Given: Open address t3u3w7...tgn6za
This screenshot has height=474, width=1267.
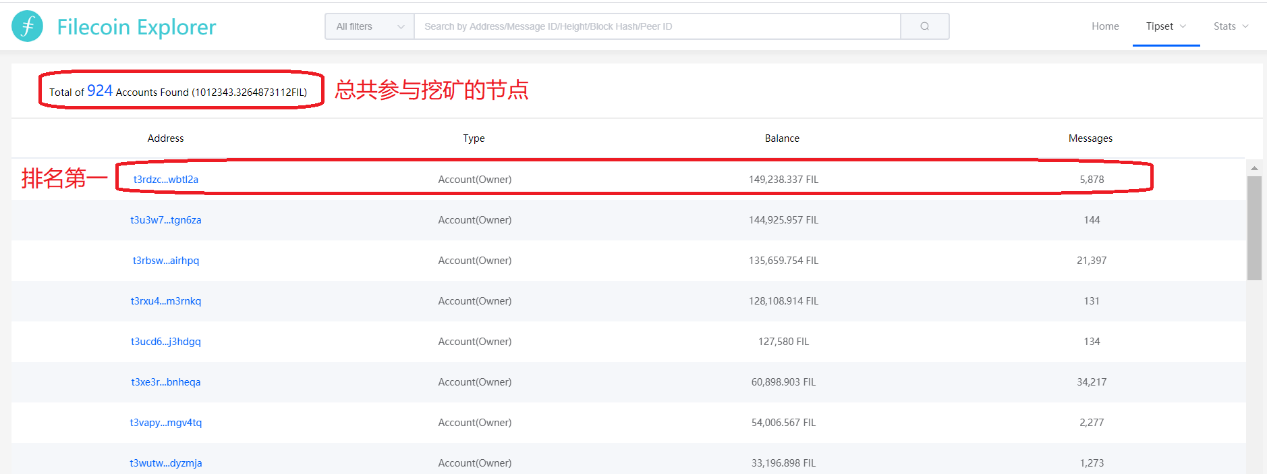Looking at the screenshot, I should pyautogui.click(x=166, y=220).
